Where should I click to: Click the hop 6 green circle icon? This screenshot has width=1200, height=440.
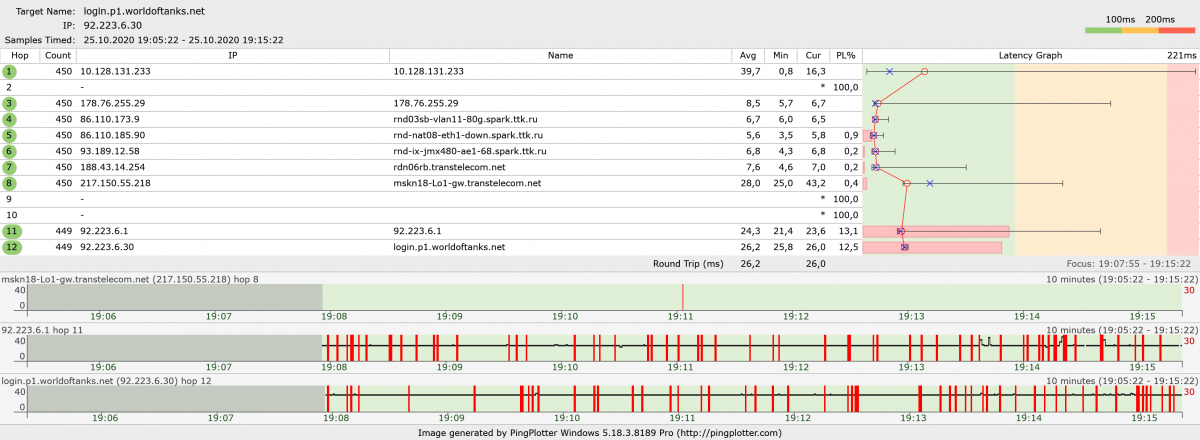(x=10, y=151)
